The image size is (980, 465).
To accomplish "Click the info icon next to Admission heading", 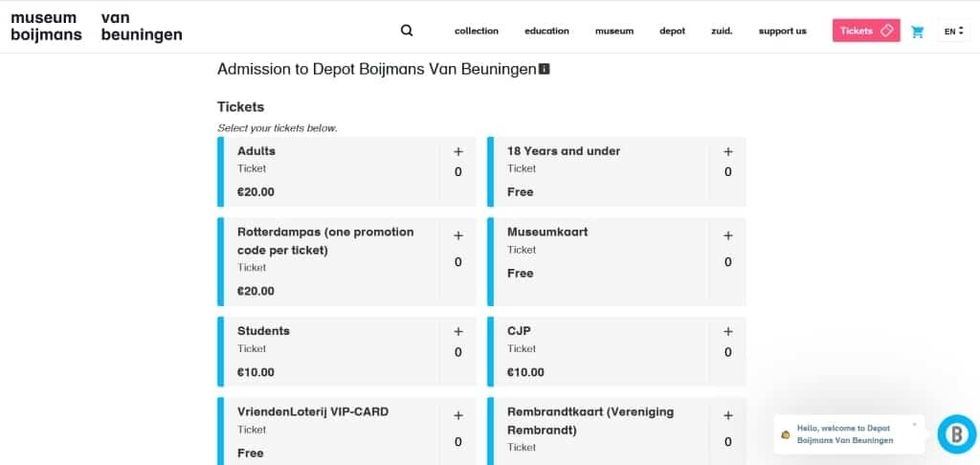I will click(544, 69).
